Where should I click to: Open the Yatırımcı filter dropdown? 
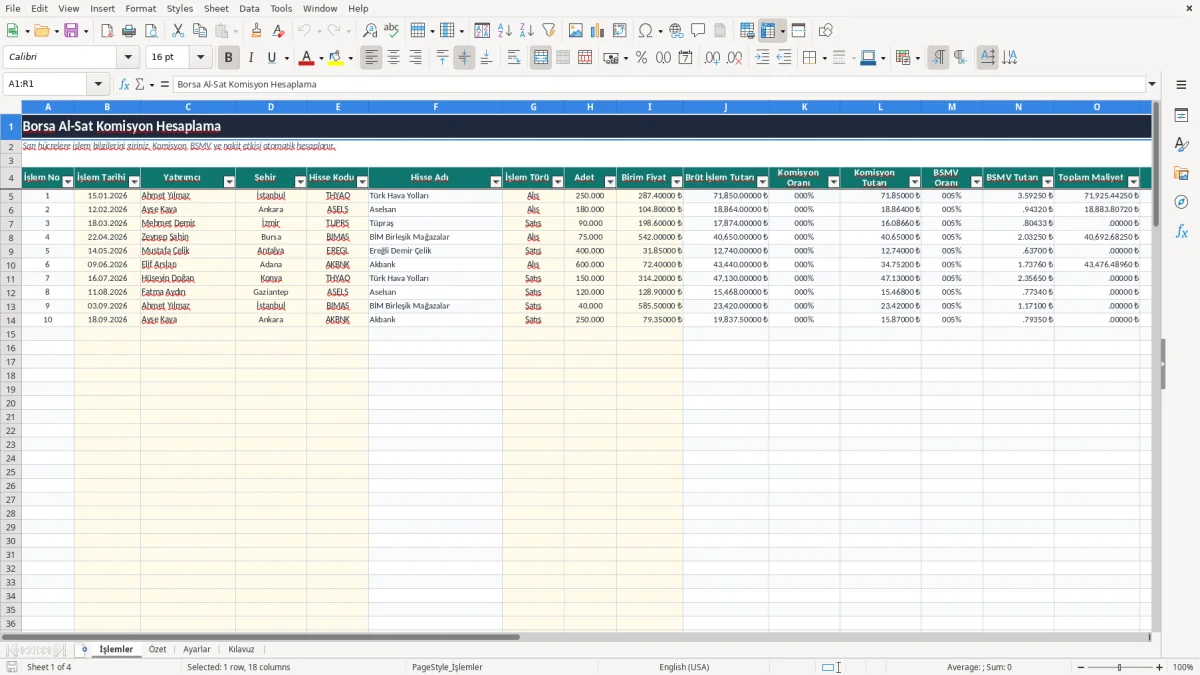pos(229,182)
